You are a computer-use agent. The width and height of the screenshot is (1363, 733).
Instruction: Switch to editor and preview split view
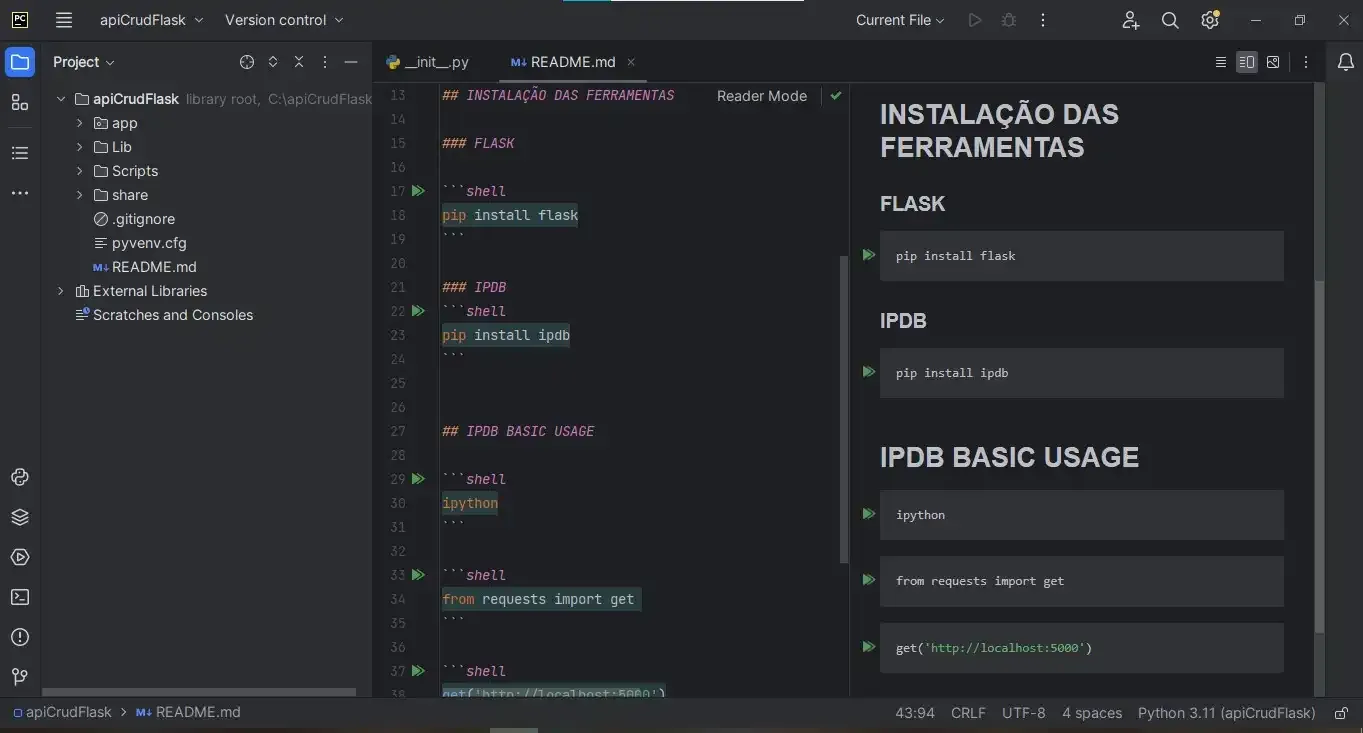[1246, 62]
